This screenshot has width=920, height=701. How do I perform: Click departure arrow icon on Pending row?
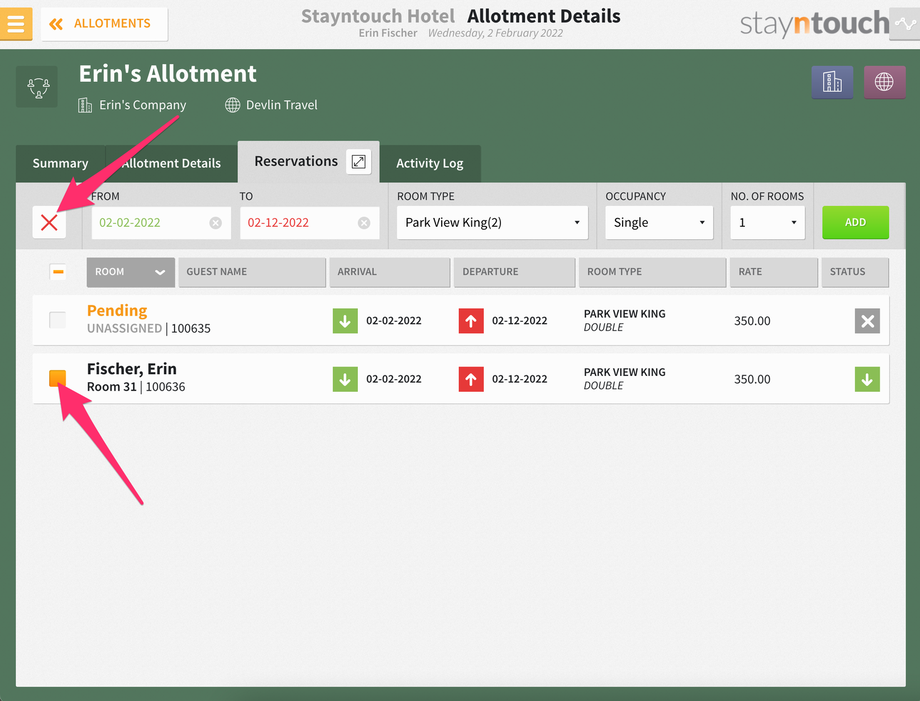click(x=471, y=321)
